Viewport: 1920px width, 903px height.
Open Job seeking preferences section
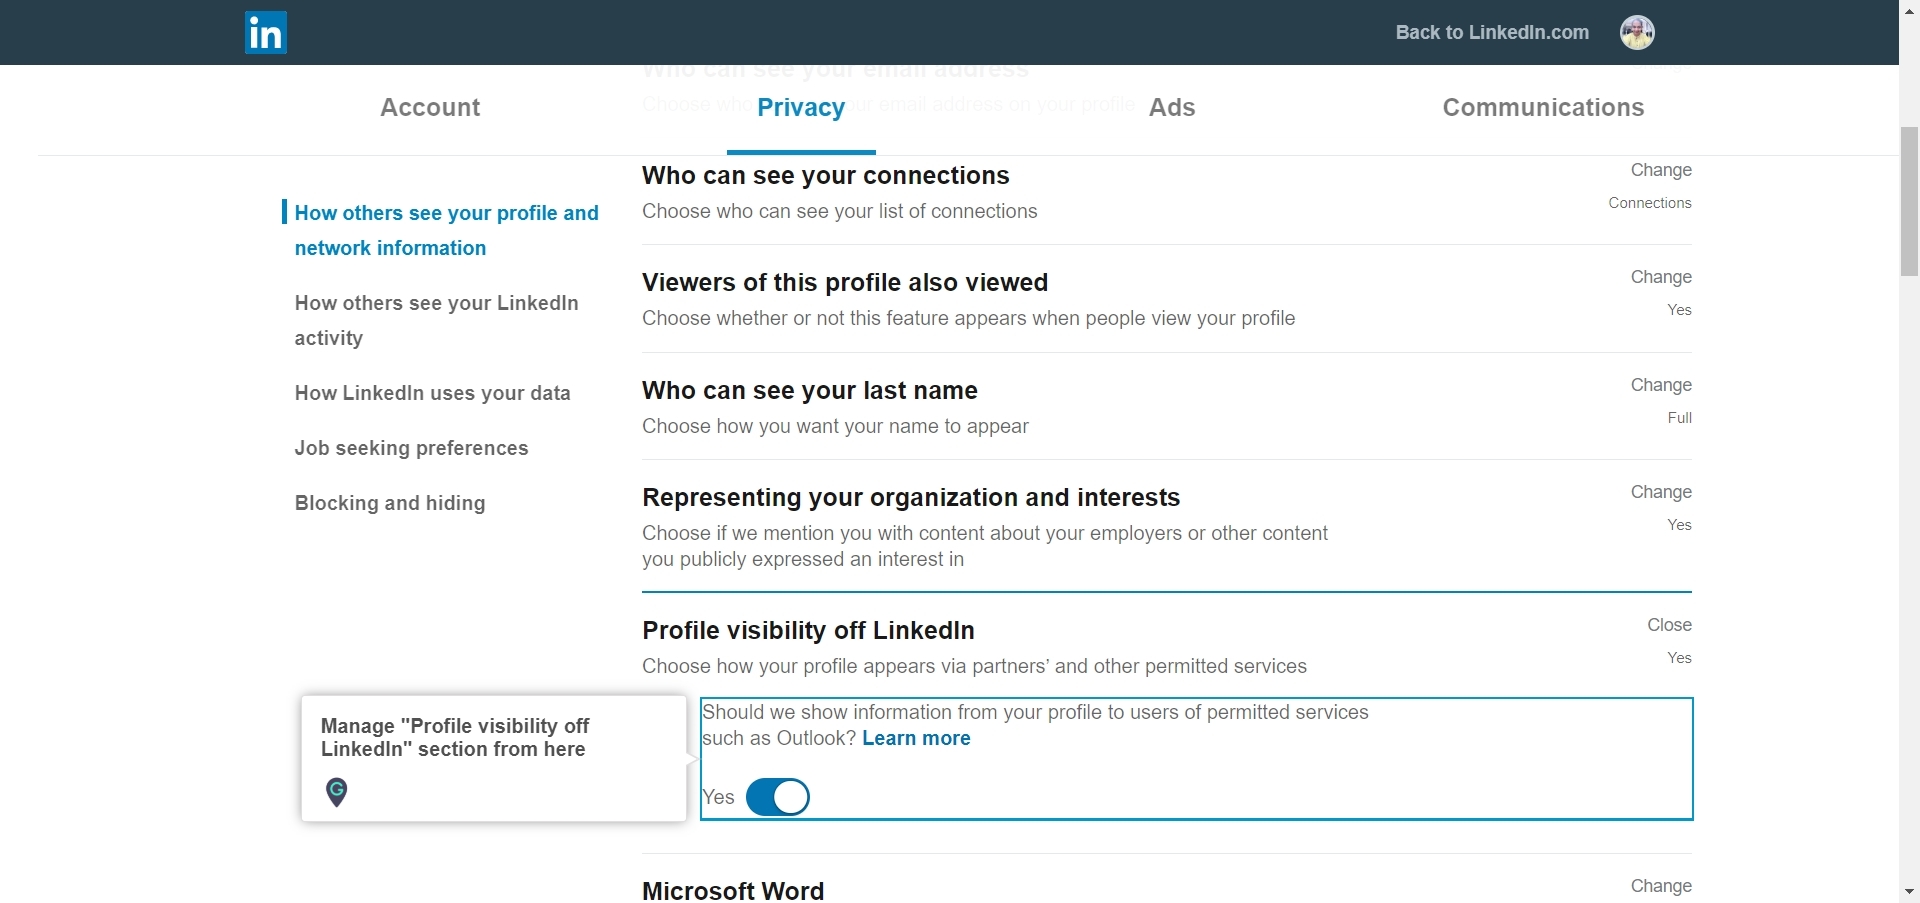[411, 448]
